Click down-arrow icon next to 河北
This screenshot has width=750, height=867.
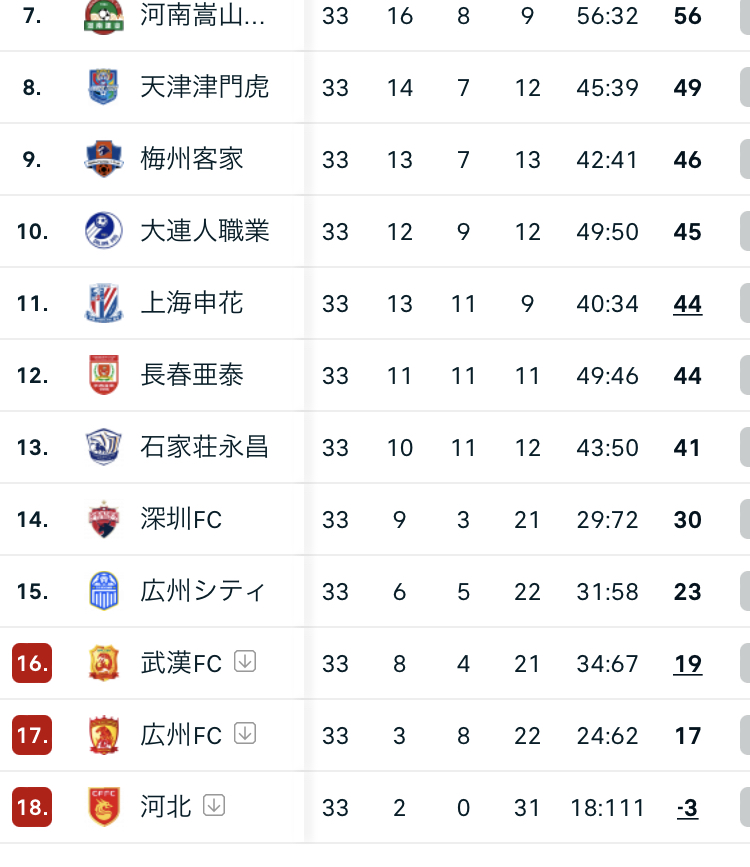point(214,805)
